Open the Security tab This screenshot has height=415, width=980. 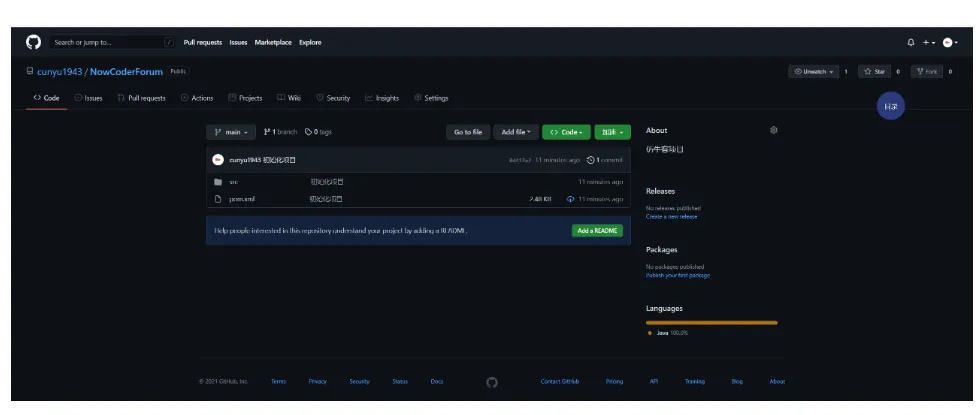tap(333, 98)
